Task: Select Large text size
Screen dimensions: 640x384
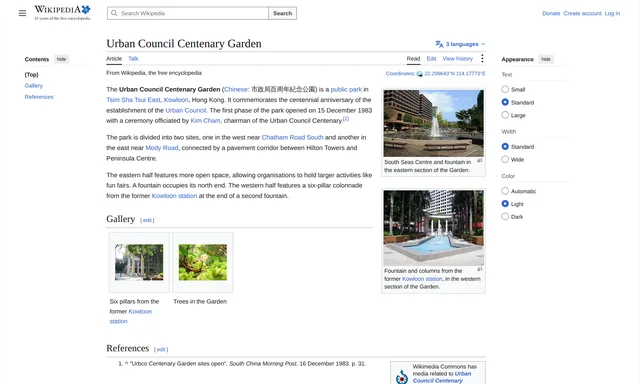Action: [x=505, y=115]
